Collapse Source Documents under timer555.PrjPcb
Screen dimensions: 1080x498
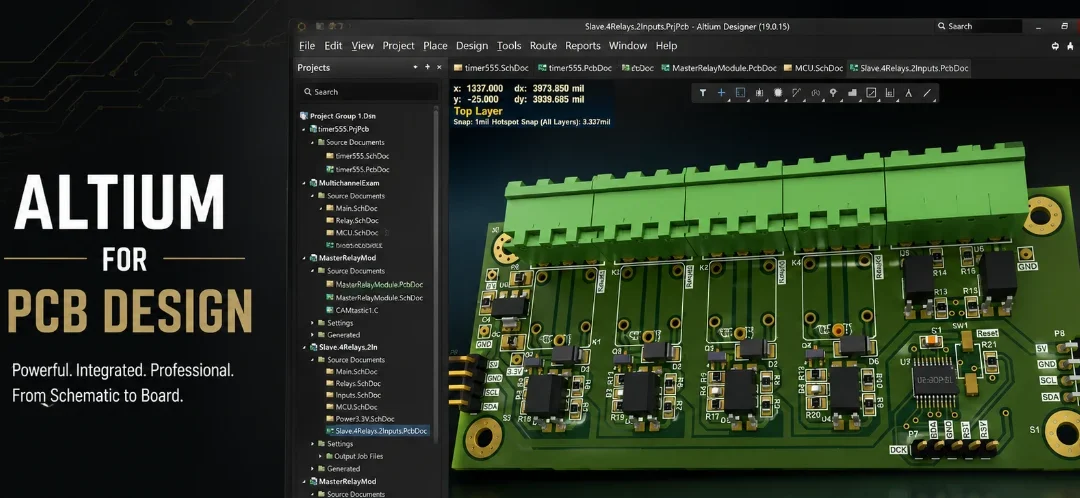[x=312, y=143]
